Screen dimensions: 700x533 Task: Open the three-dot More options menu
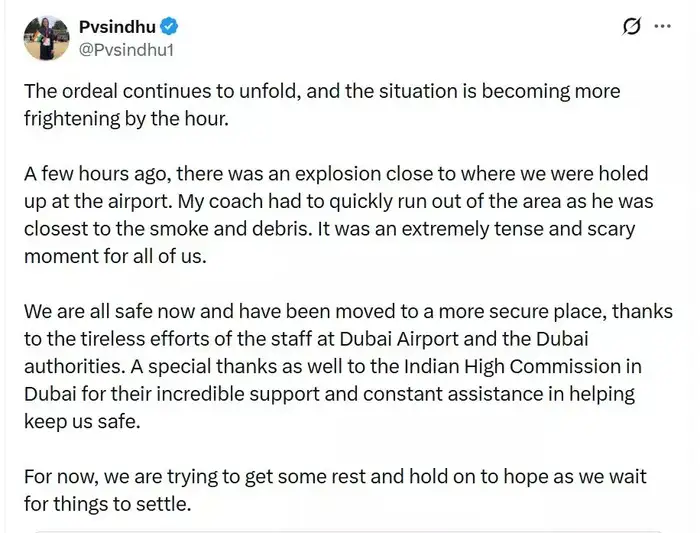pos(663,27)
